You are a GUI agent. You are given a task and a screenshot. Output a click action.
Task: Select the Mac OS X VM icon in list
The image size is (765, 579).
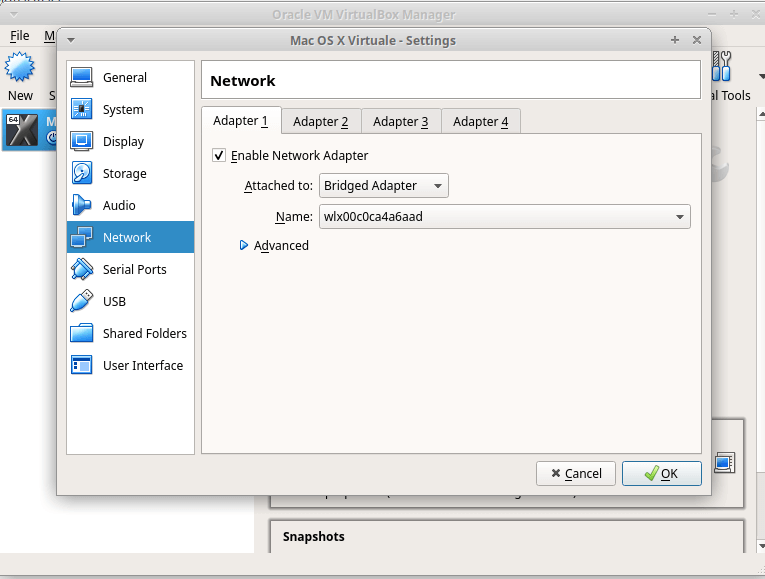[22, 130]
